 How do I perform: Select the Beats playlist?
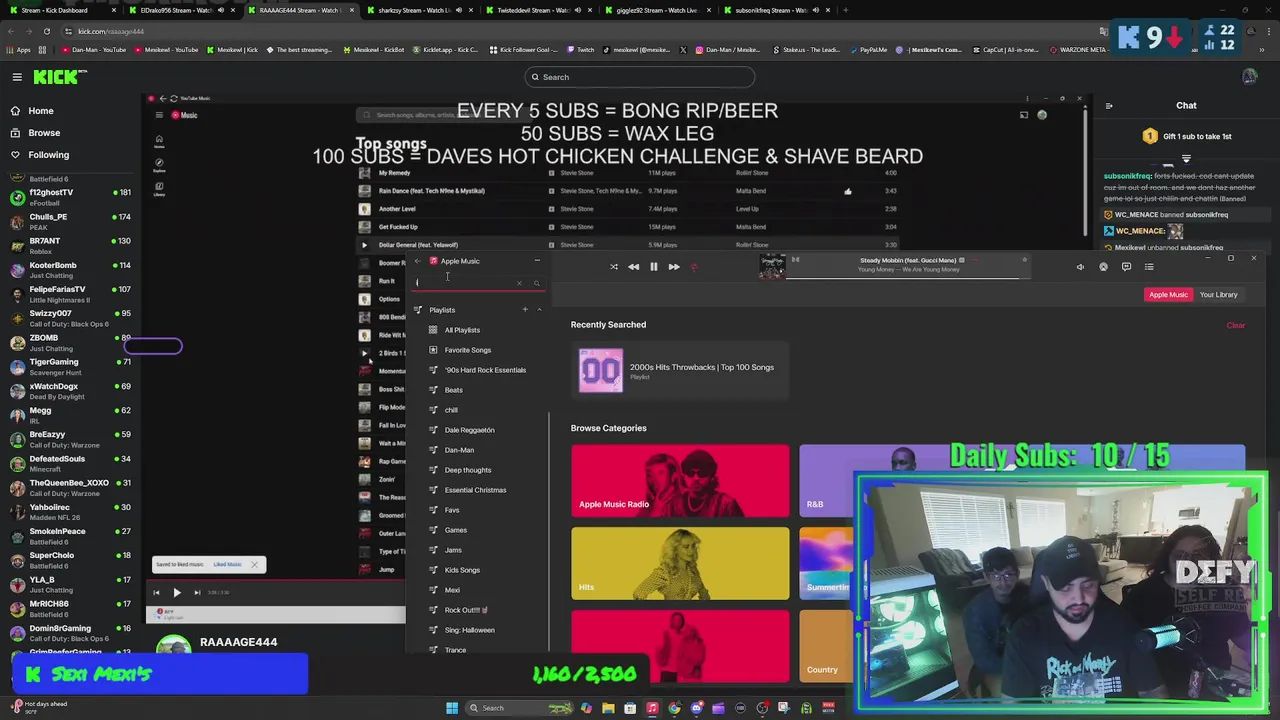pos(454,390)
